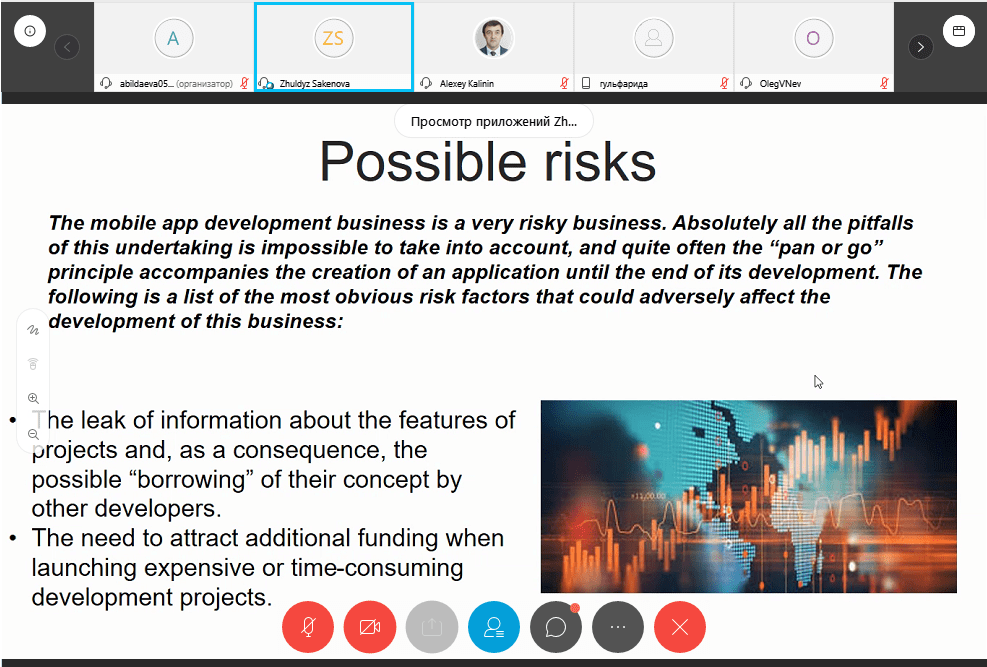Click the remote control touch icon

[x=33, y=364]
